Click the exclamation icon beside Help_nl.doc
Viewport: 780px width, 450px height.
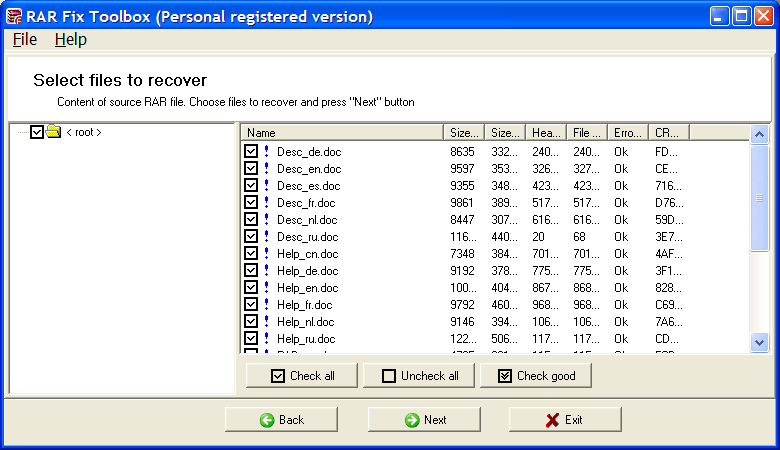pyautogui.click(x=267, y=321)
